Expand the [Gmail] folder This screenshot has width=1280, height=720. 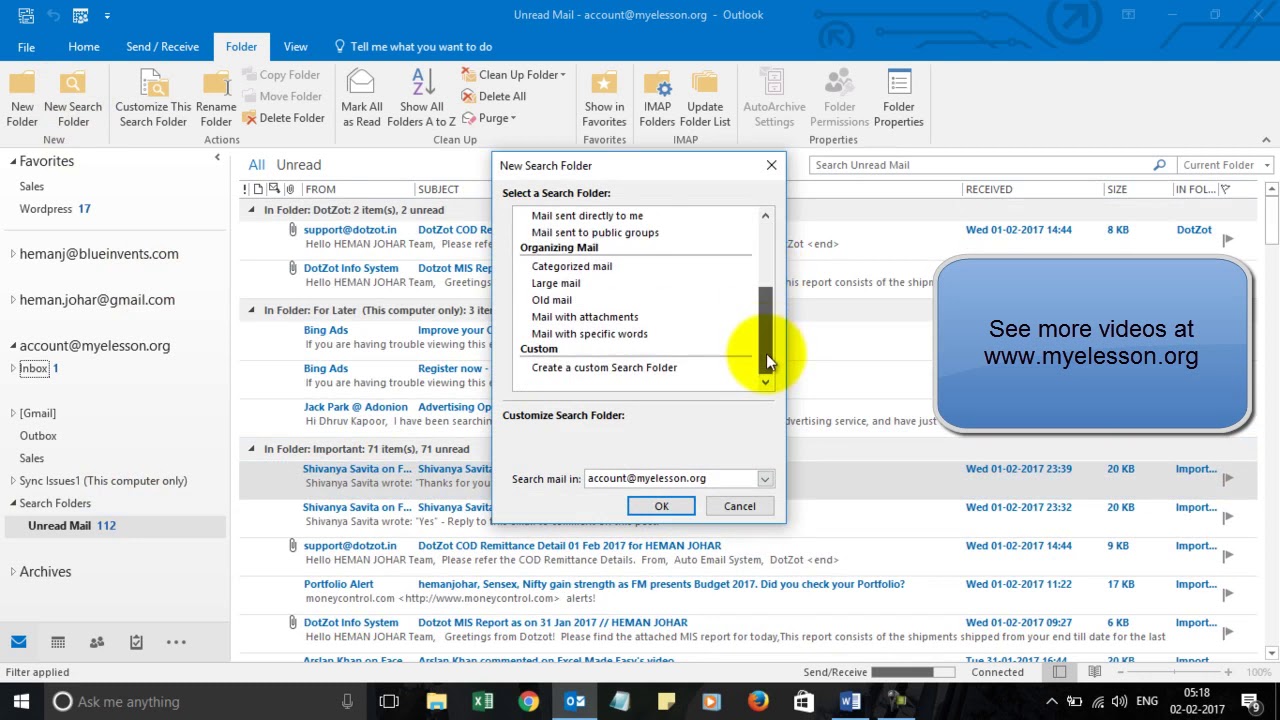pos(13,413)
